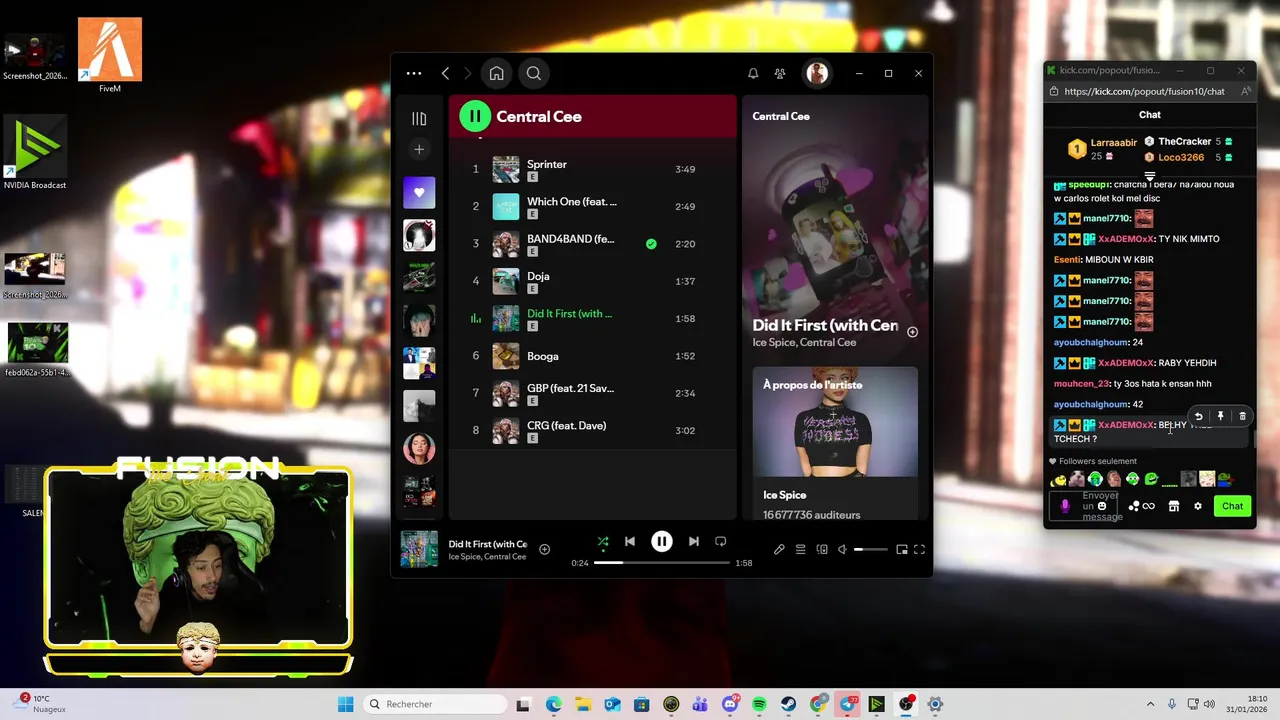Play the track Doja
1280x720 pixels.
pyautogui.click(x=593, y=281)
